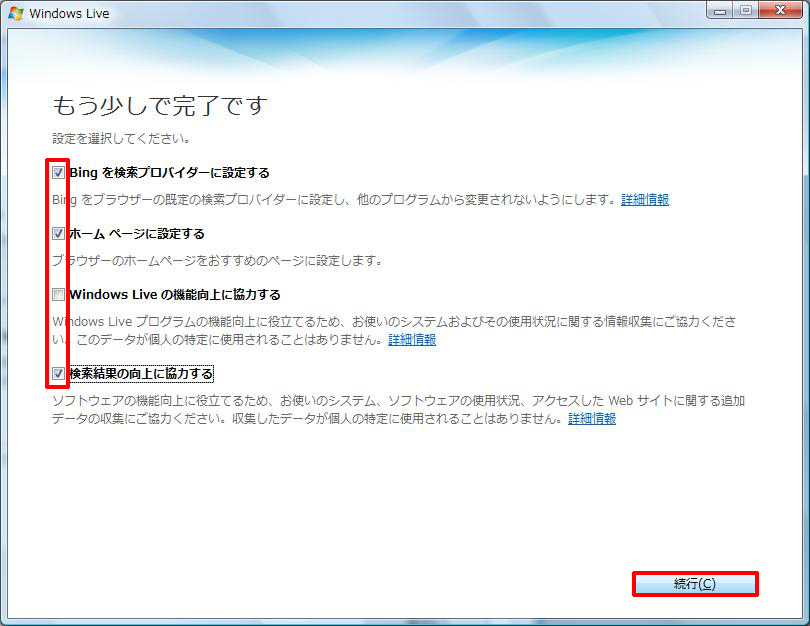Click the Windows Live logo icon in title bar

(x=16, y=13)
